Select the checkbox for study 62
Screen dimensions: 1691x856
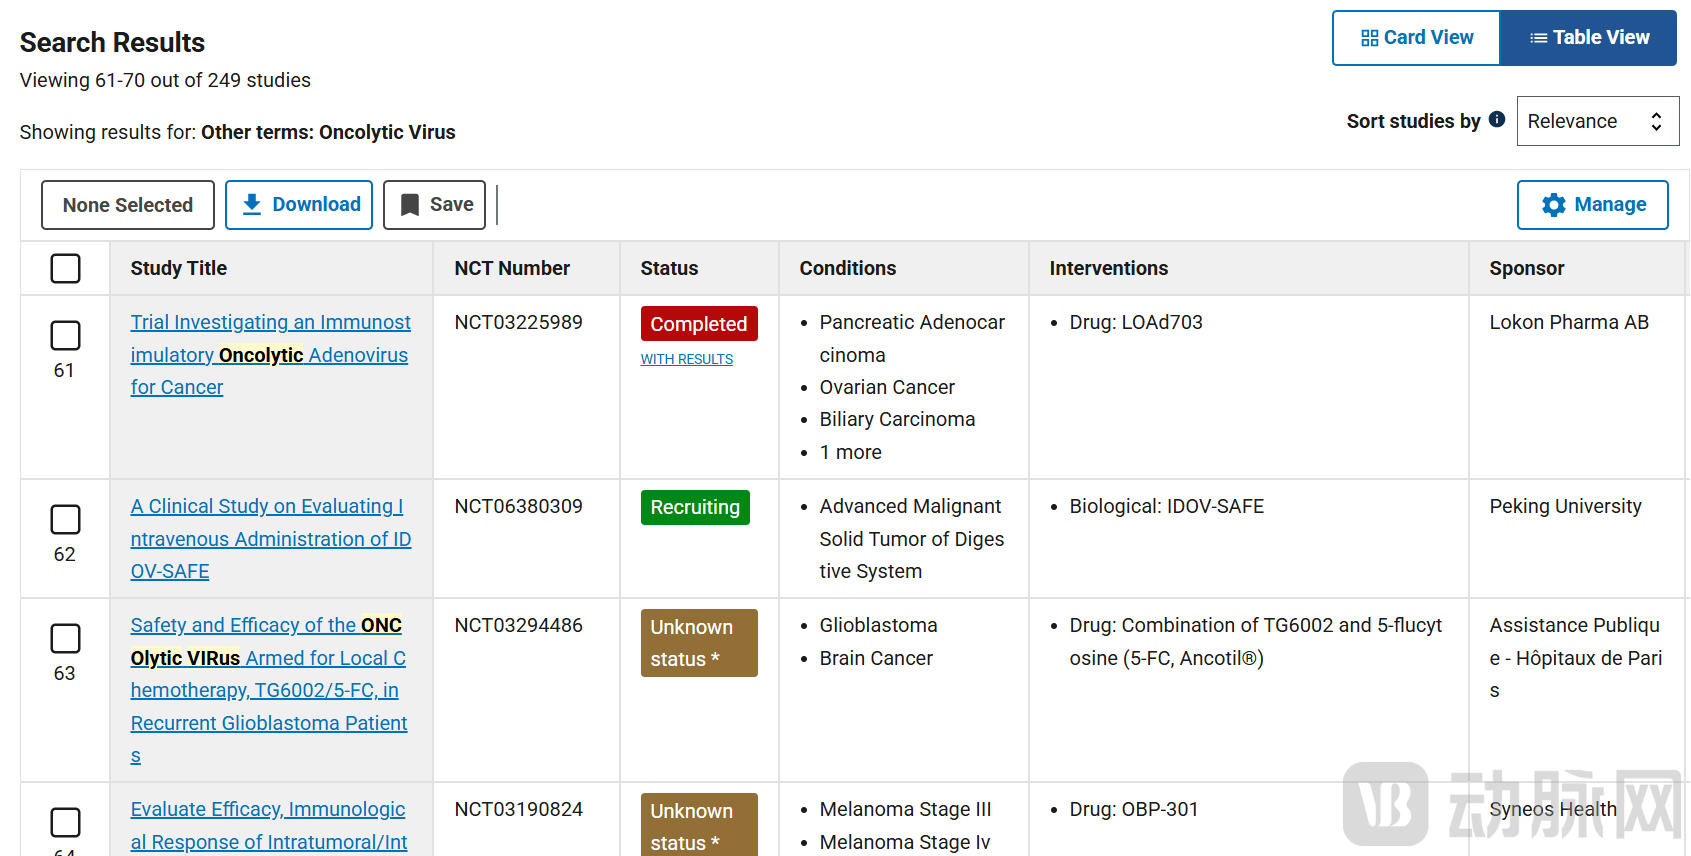[x=65, y=519]
